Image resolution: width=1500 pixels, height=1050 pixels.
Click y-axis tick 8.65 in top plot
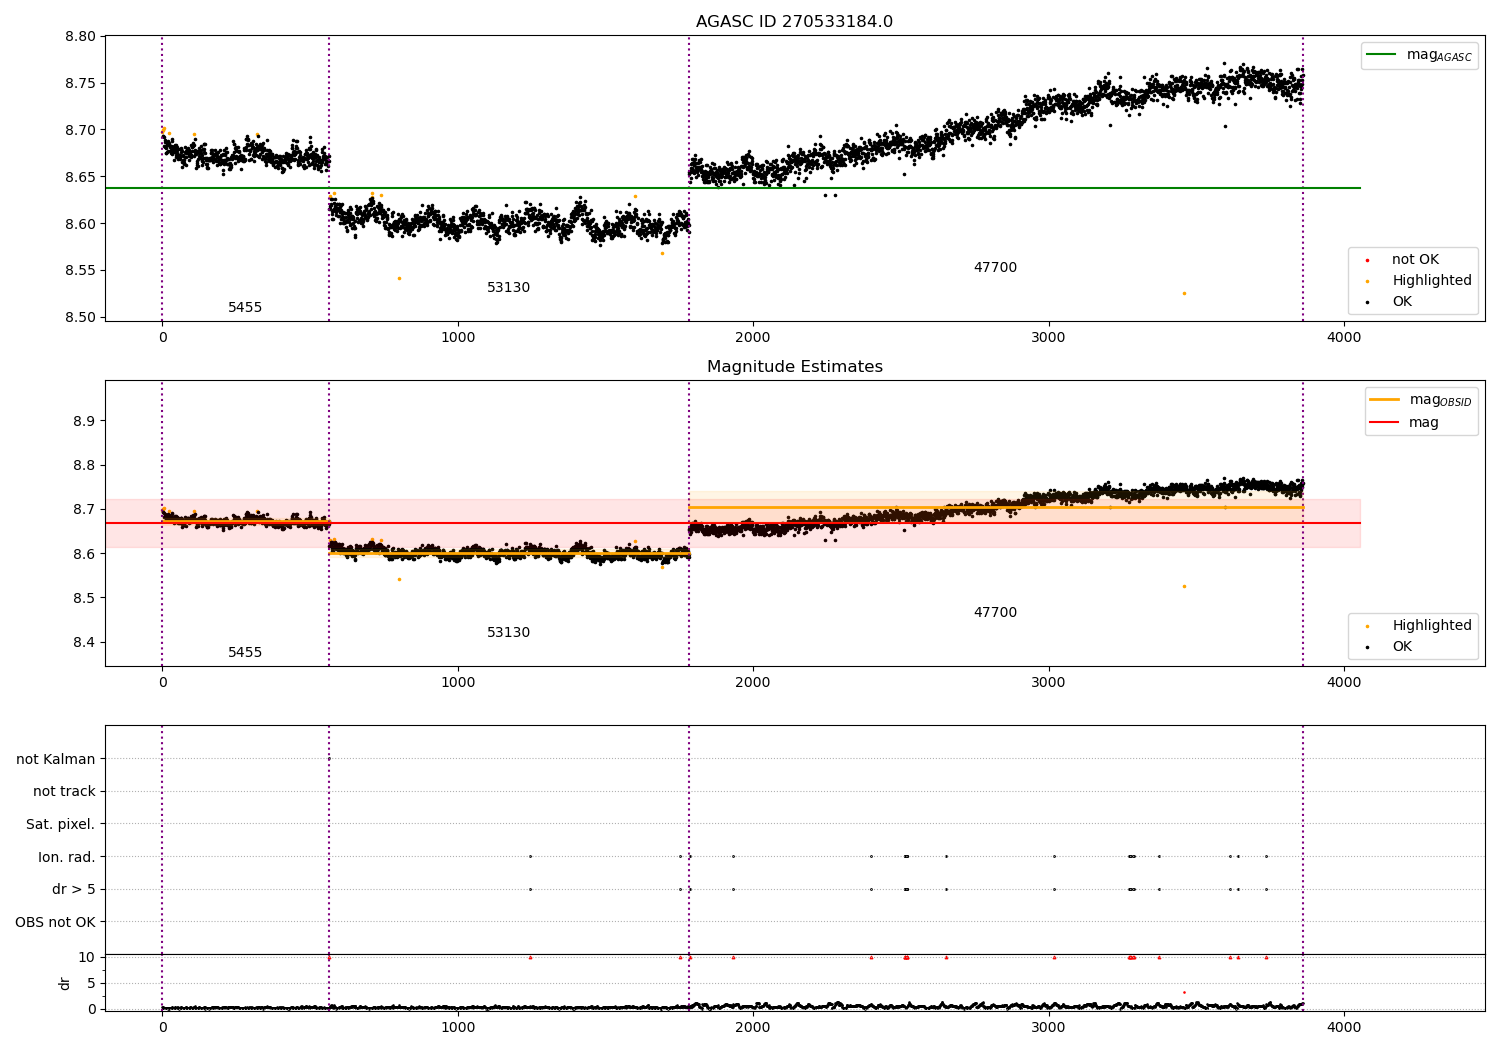point(80,177)
